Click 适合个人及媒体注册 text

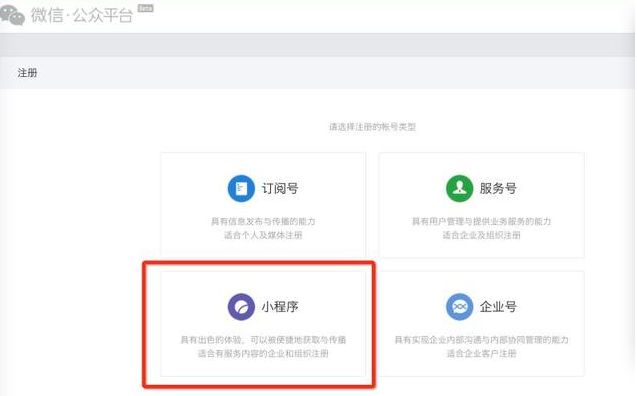click(263, 235)
